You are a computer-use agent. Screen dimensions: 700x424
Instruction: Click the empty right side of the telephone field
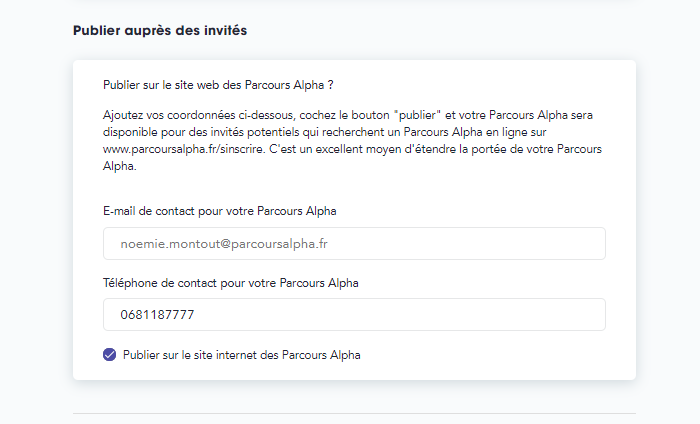click(491, 315)
